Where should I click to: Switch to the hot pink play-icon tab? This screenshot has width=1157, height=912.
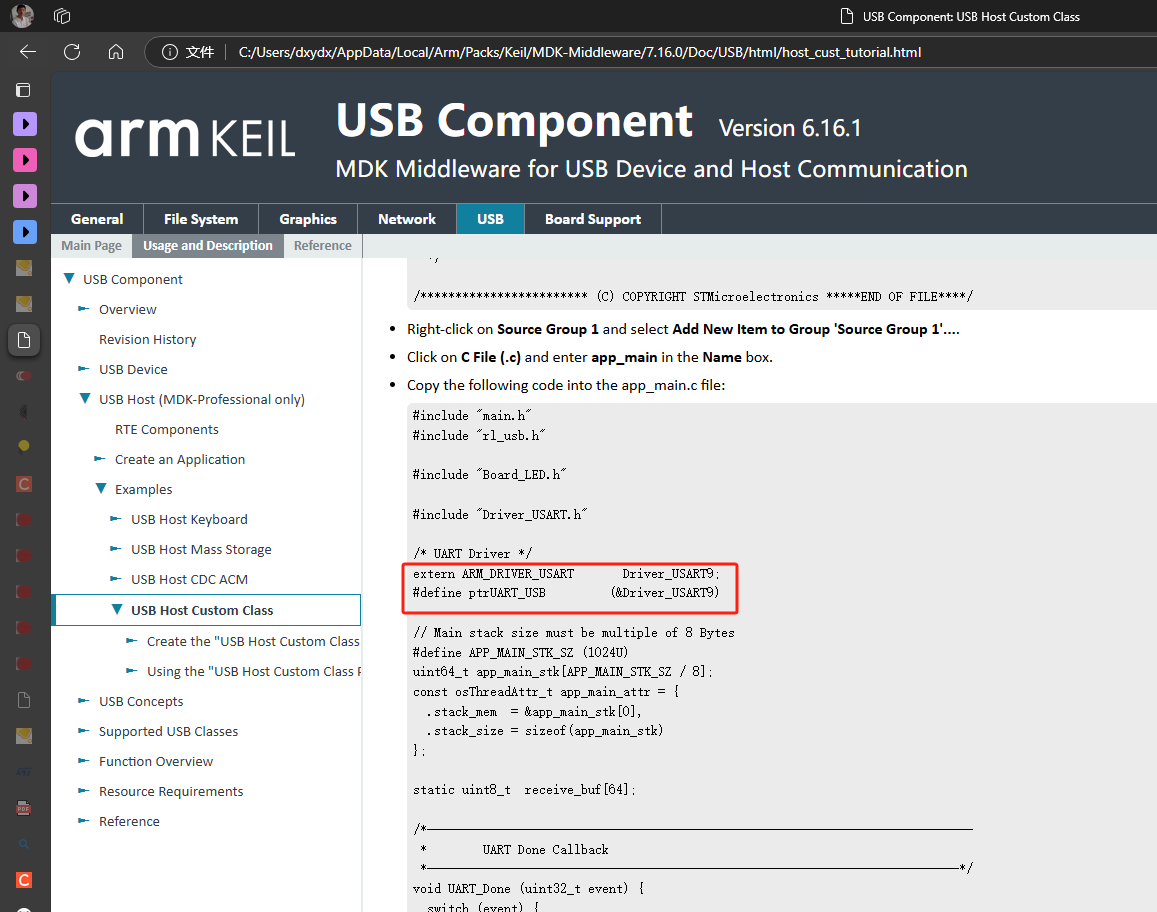point(25,160)
